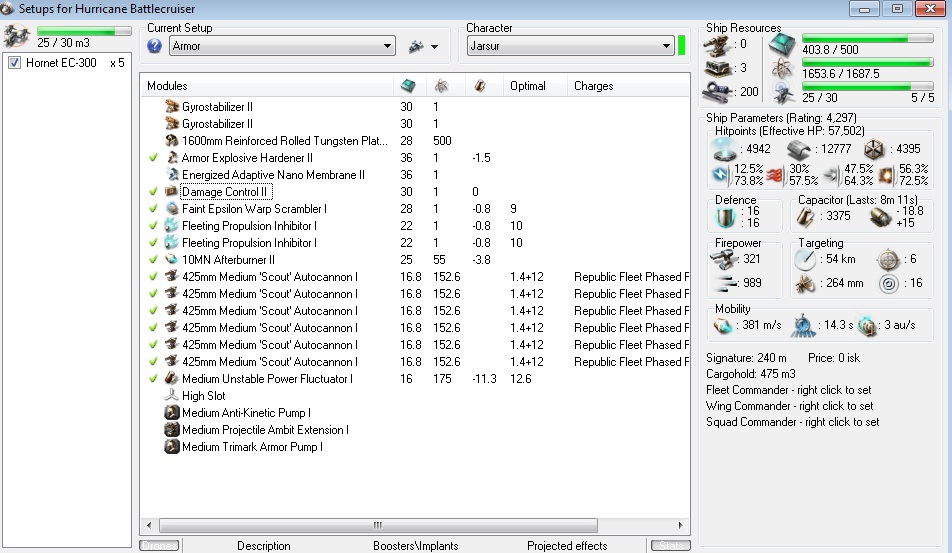Toggle 10MN Afterburner II active checkmark
The height and width of the screenshot is (553, 952).
pos(153,260)
